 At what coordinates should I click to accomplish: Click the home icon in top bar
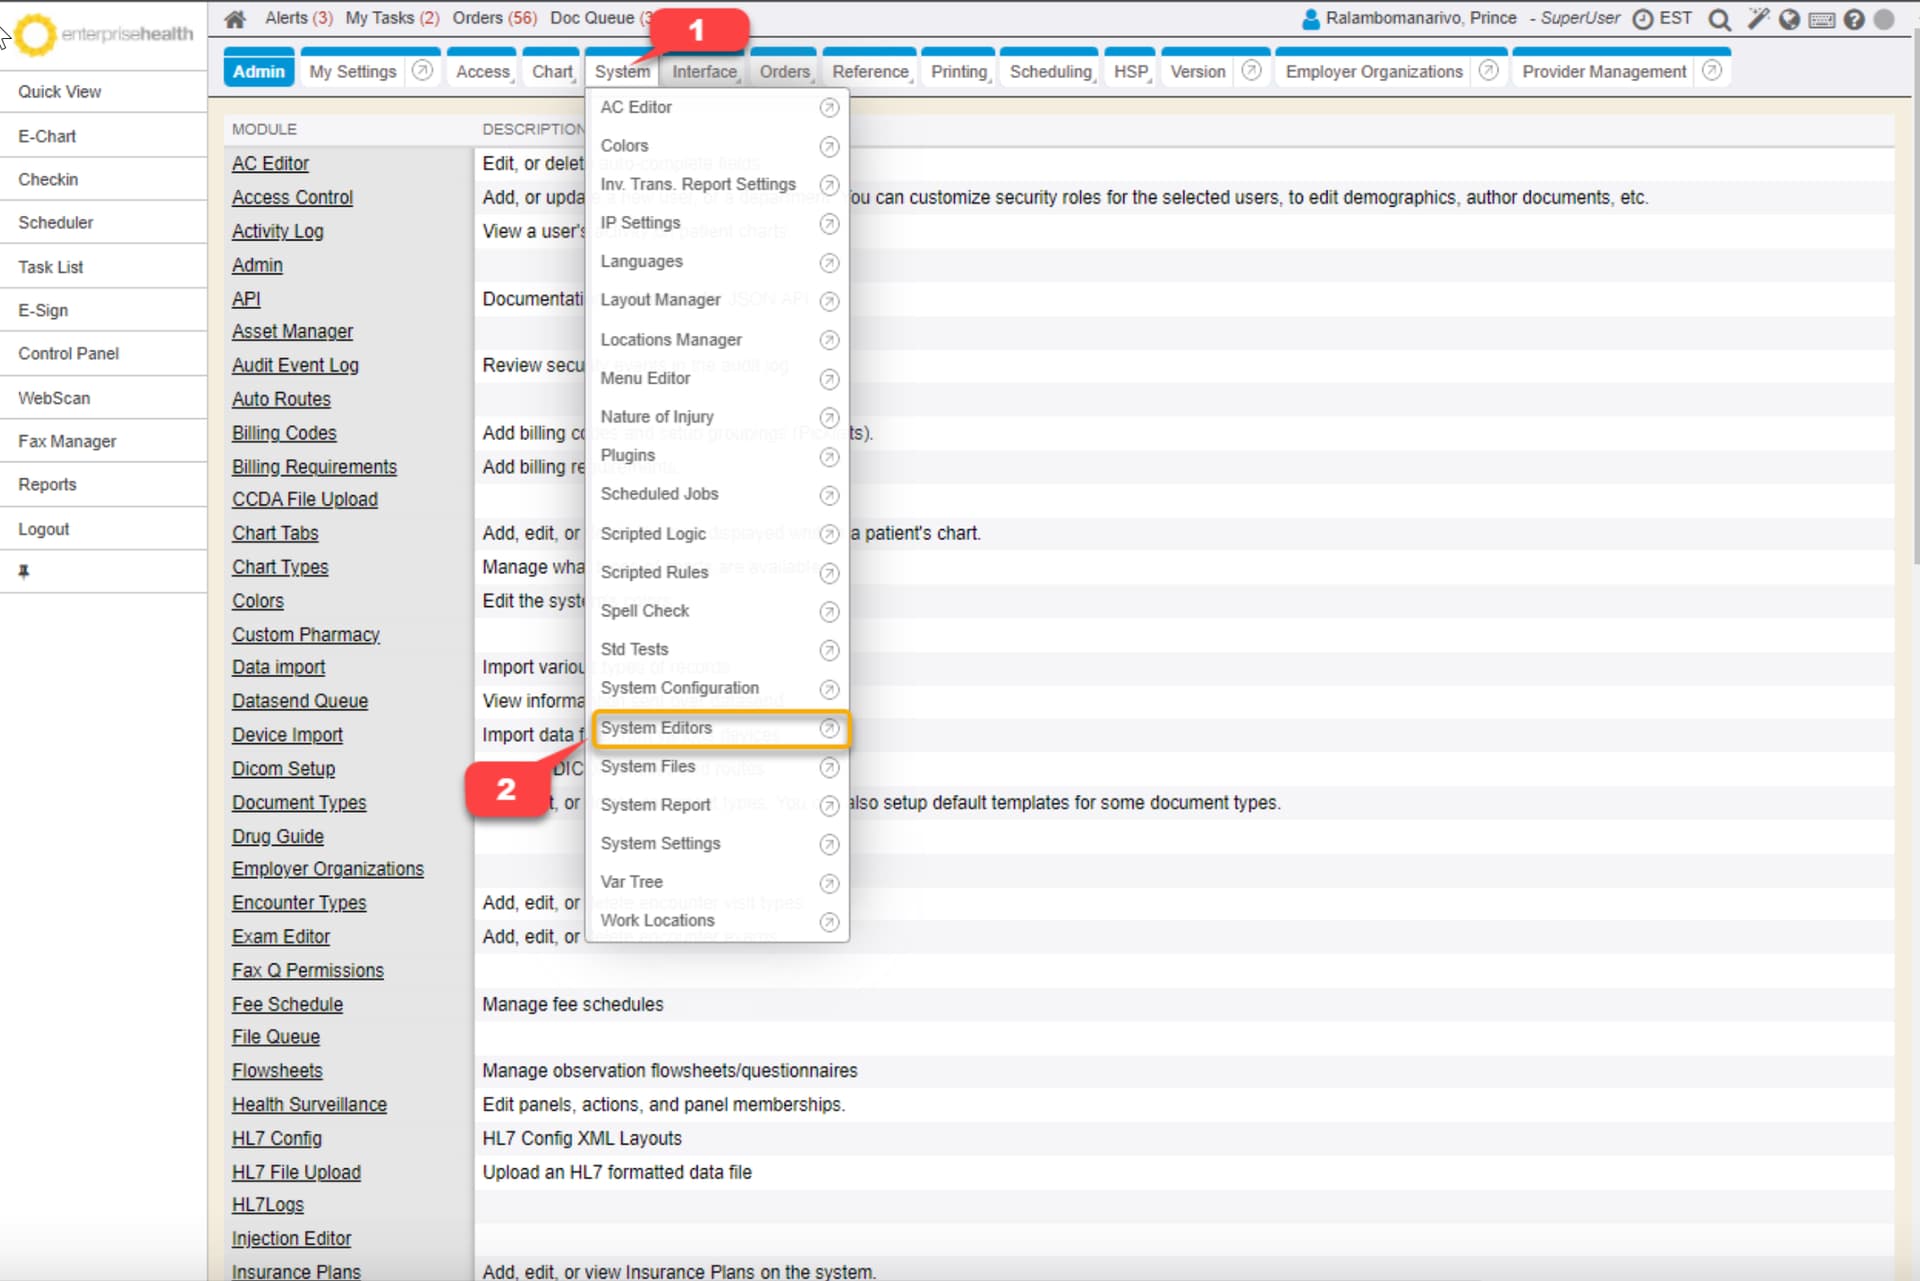tap(235, 19)
